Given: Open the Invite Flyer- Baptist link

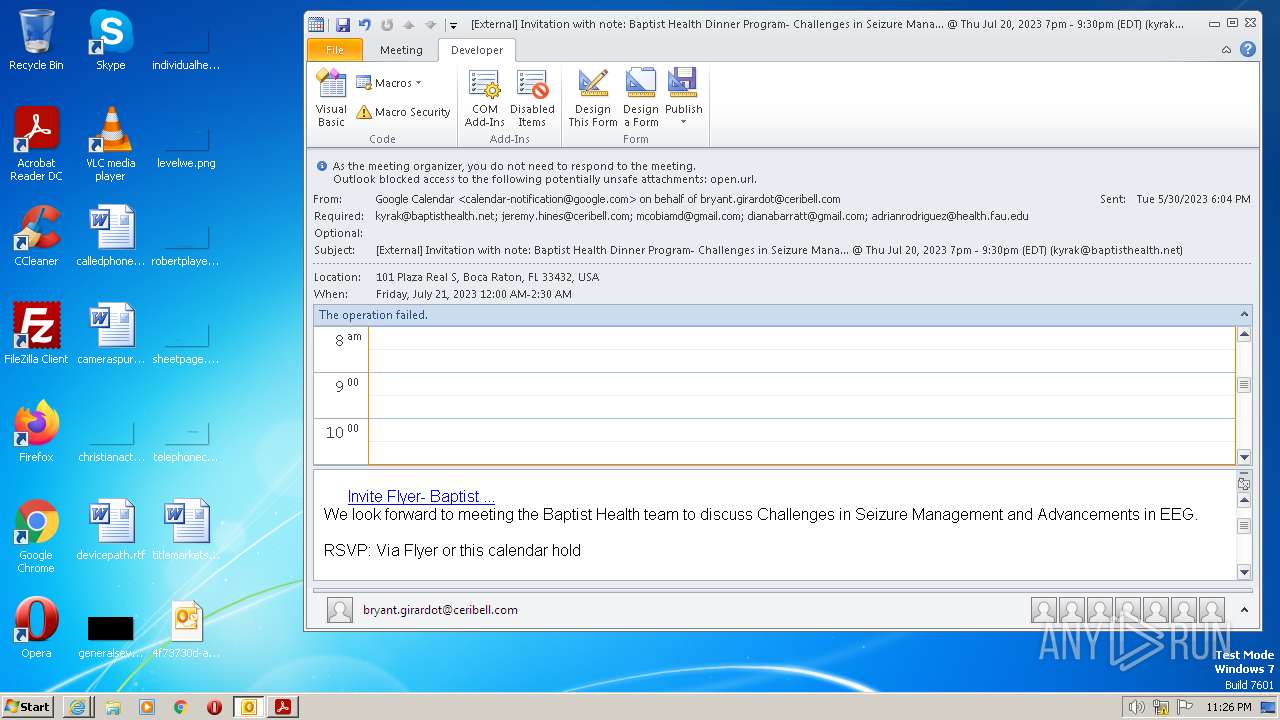Looking at the screenshot, I should 421,496.
